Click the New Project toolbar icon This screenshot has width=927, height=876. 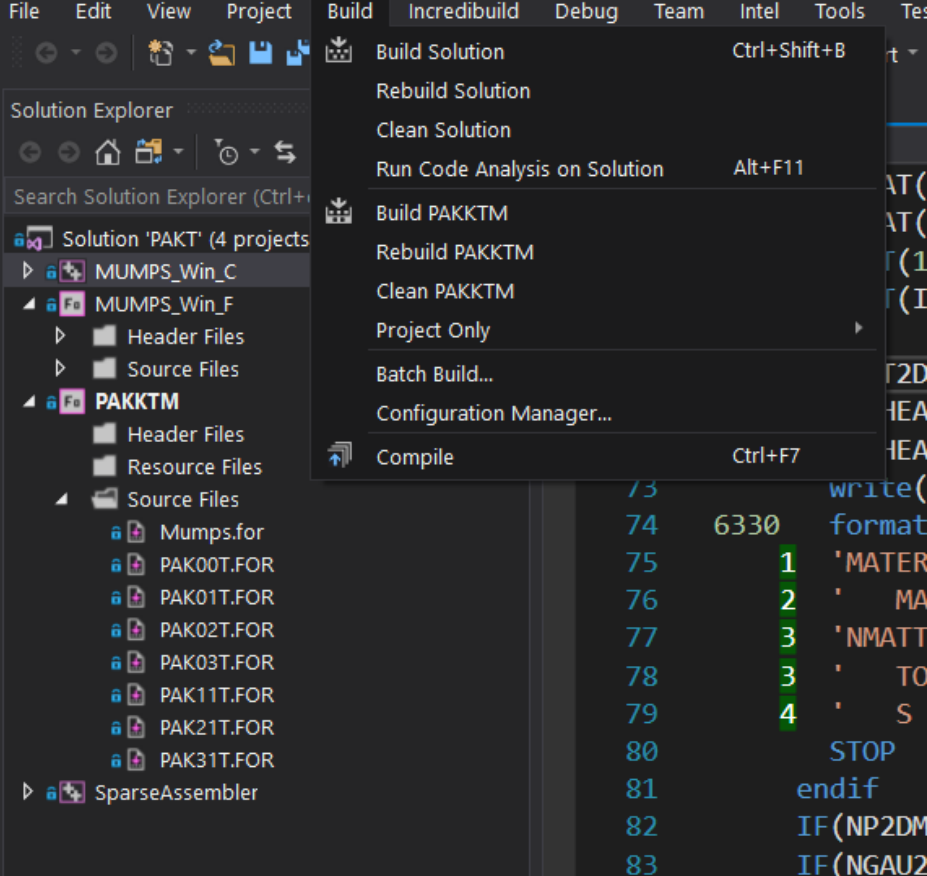[160, 53]
